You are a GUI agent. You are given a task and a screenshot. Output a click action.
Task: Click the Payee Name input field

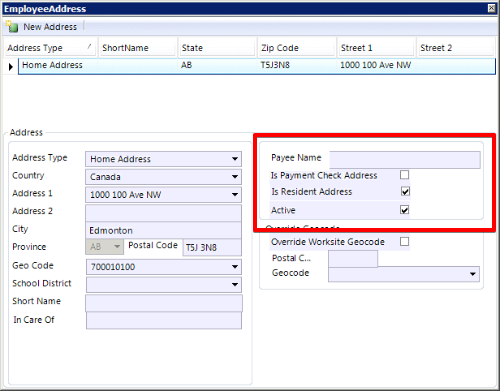(405, 159)
